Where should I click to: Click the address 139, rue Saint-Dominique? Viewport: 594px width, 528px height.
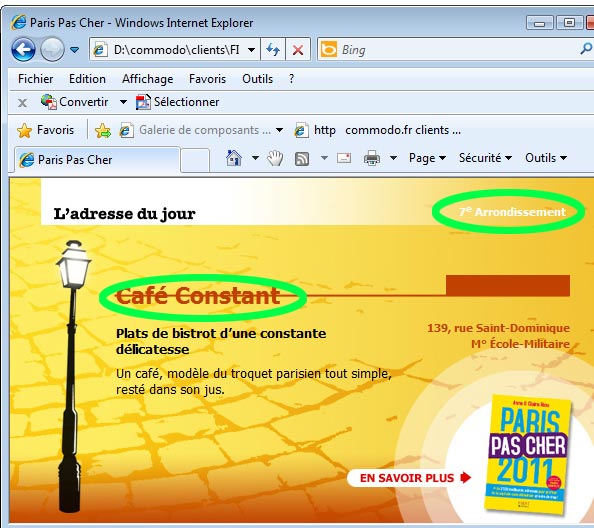pos(499,328)
